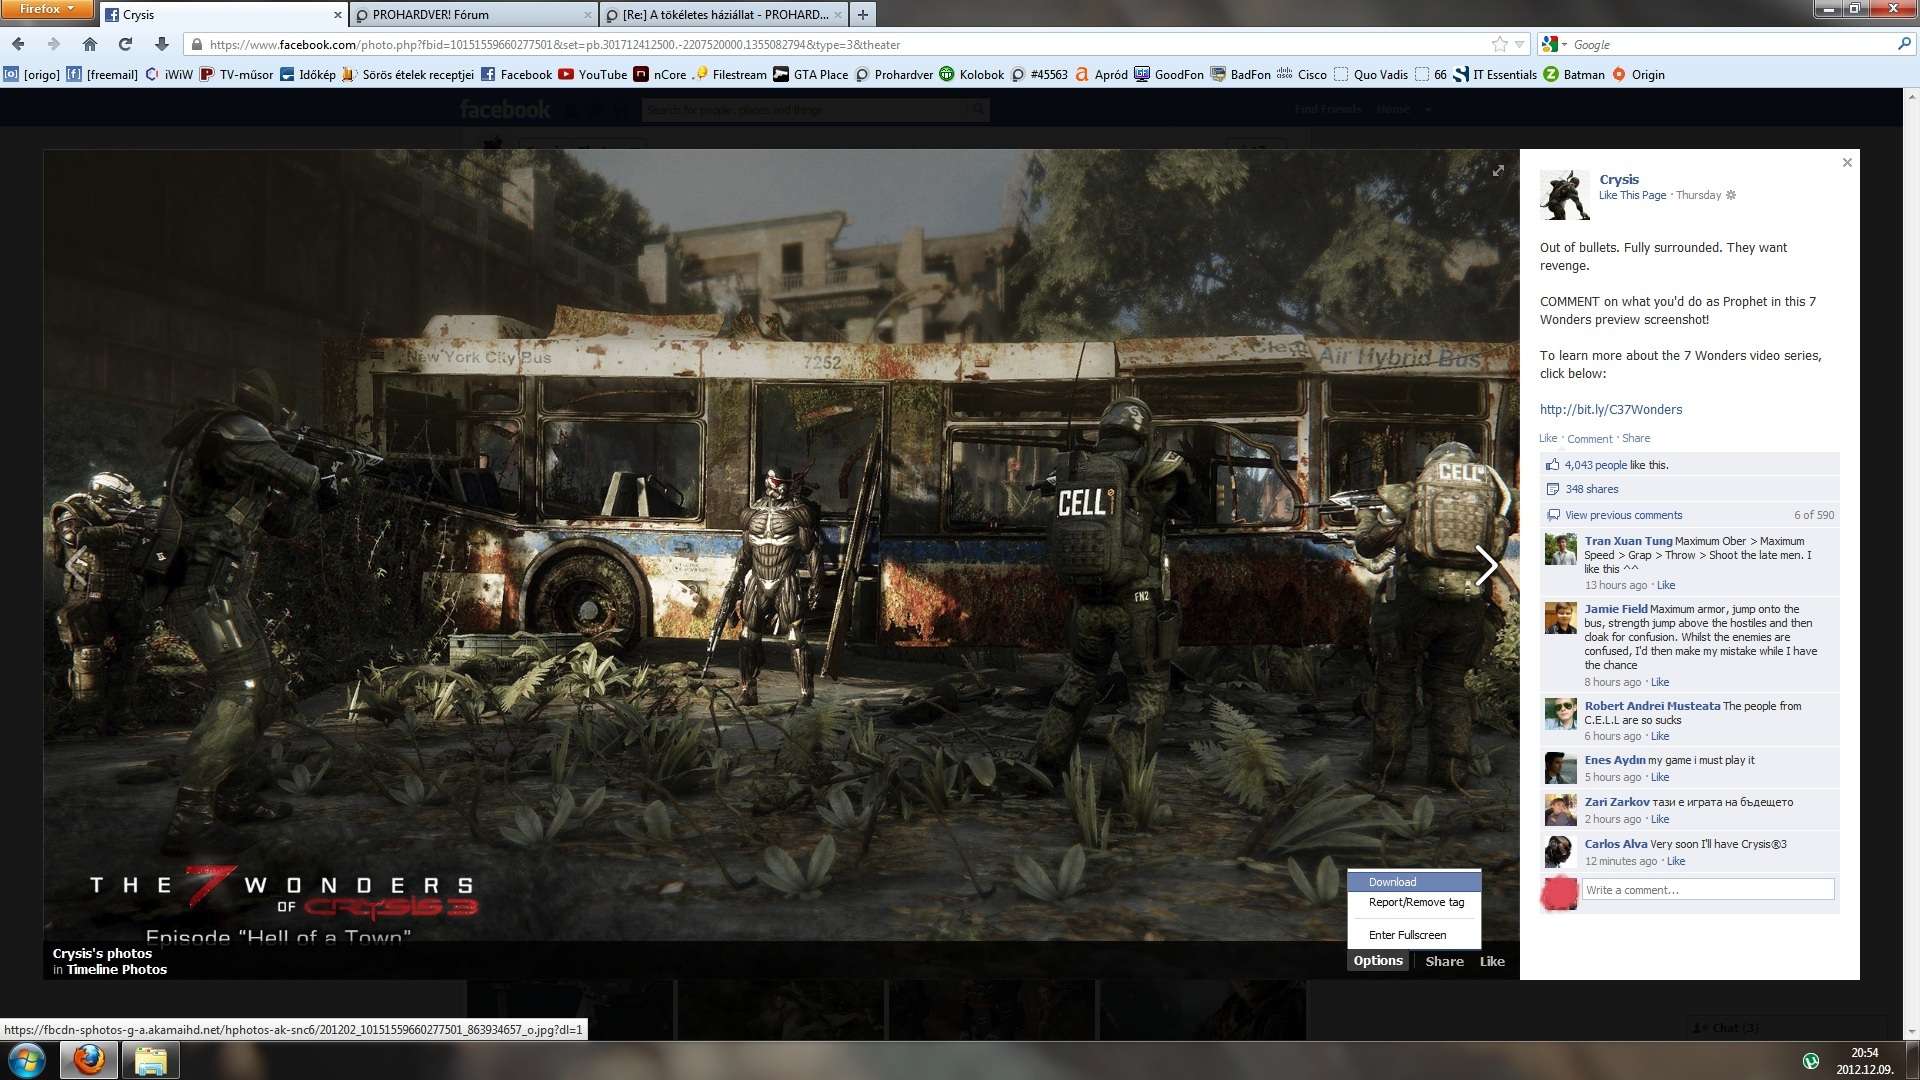
Task: Select Enter Fullscreen menu entry
Action: tap(1414, 935)
